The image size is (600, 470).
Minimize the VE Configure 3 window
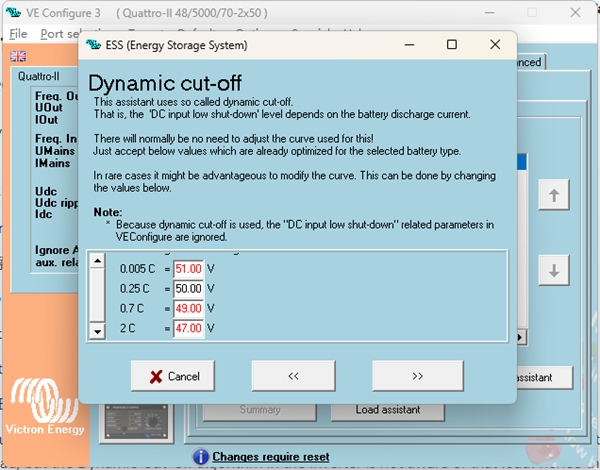[489, 12]
